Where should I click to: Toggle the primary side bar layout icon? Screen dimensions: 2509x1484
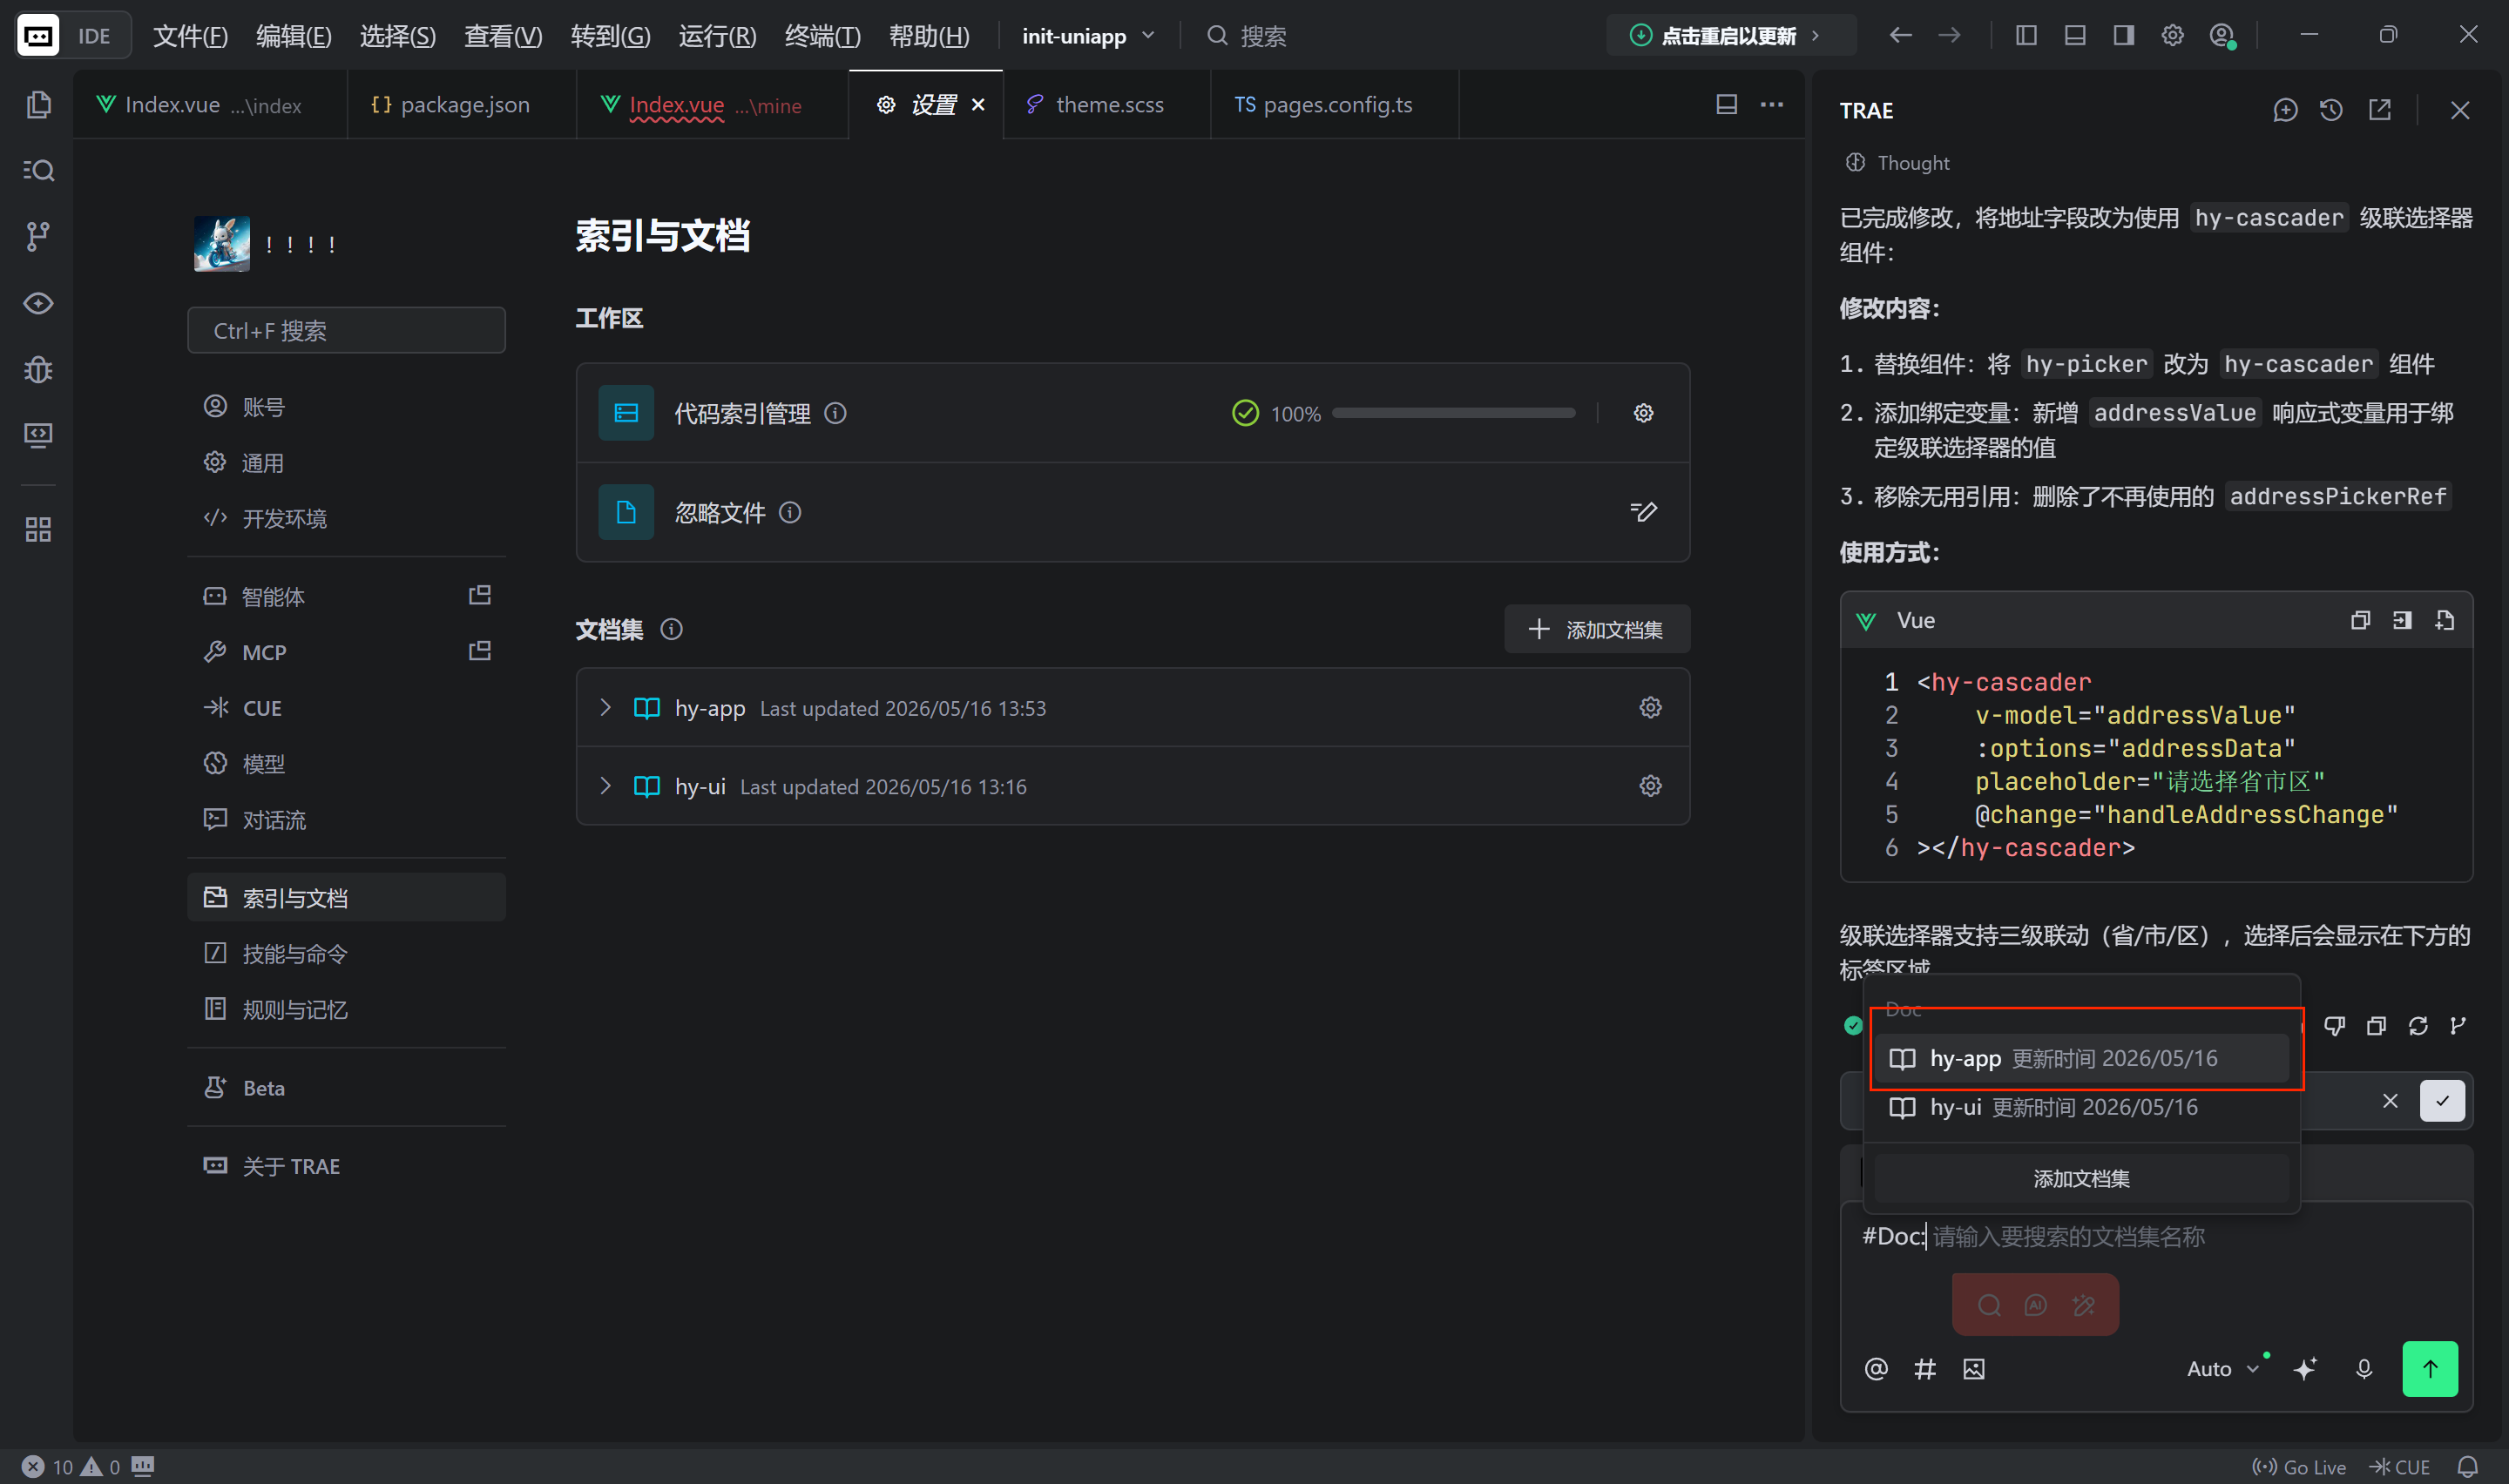pos(2026,36)
